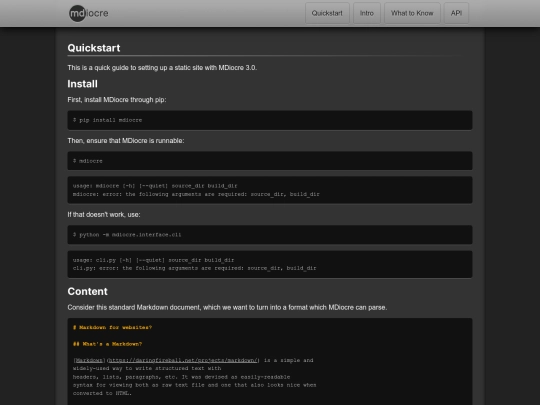Click the '[Markdown]' link text in code

click(x=89, y=360)
